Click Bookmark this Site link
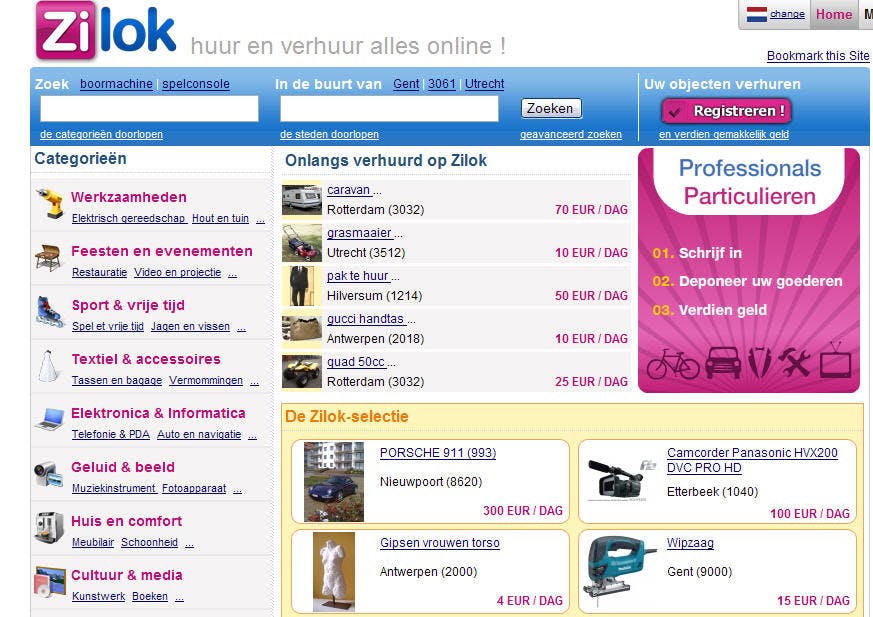 tap(818, 56)
